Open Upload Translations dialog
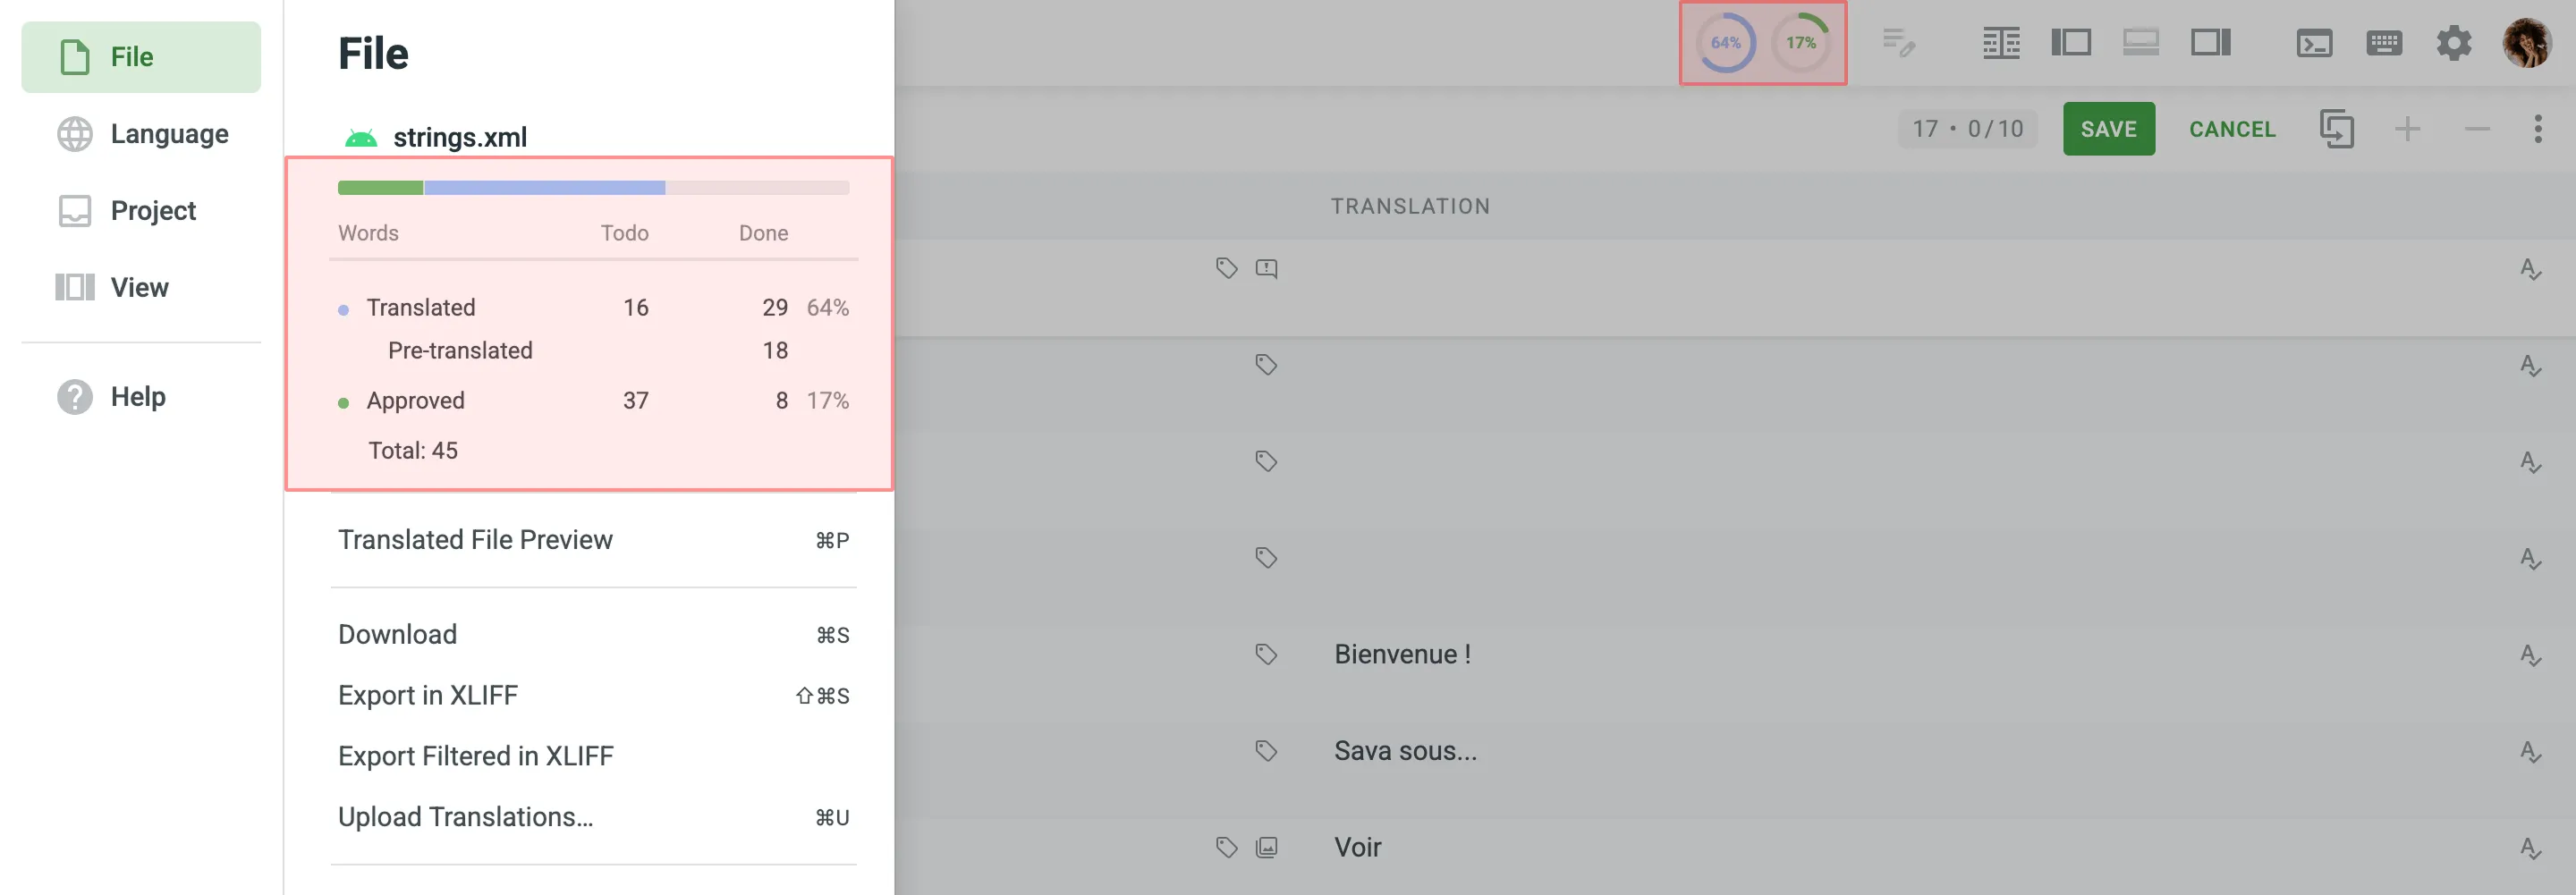 click(x=465, y=816)
